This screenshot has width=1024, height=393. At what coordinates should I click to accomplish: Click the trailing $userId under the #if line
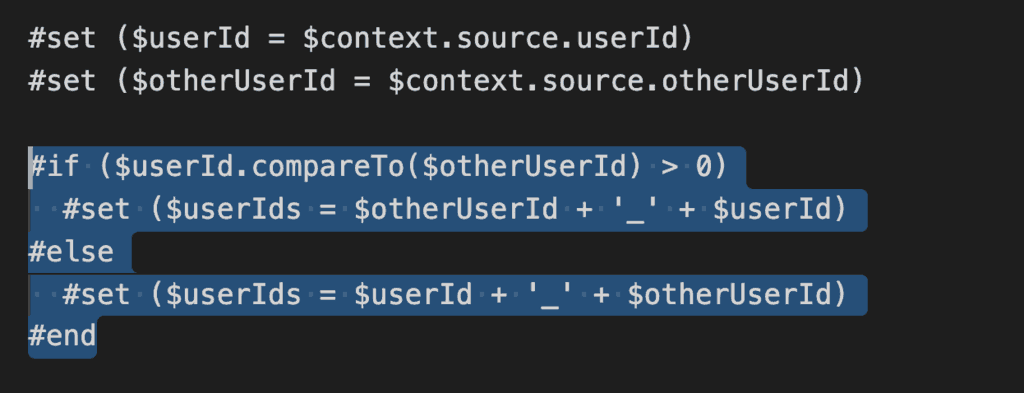click(x=771, y=210)
